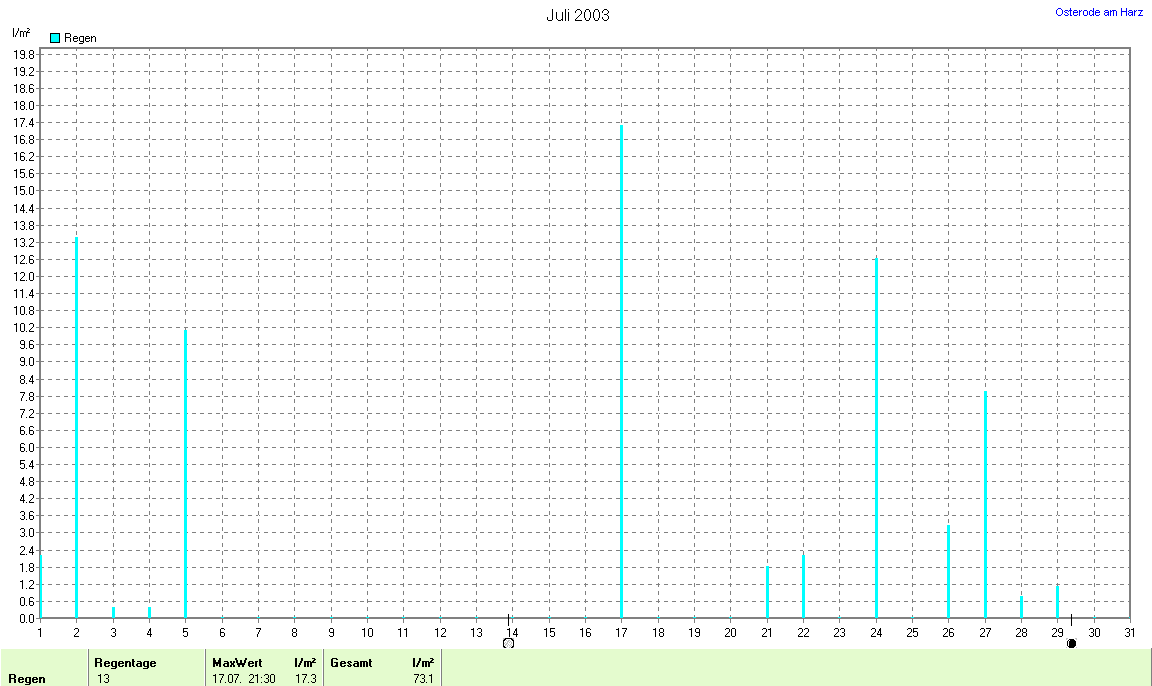
Task: Click the Gesamt total 73.1 value
Action: [423, 679]
